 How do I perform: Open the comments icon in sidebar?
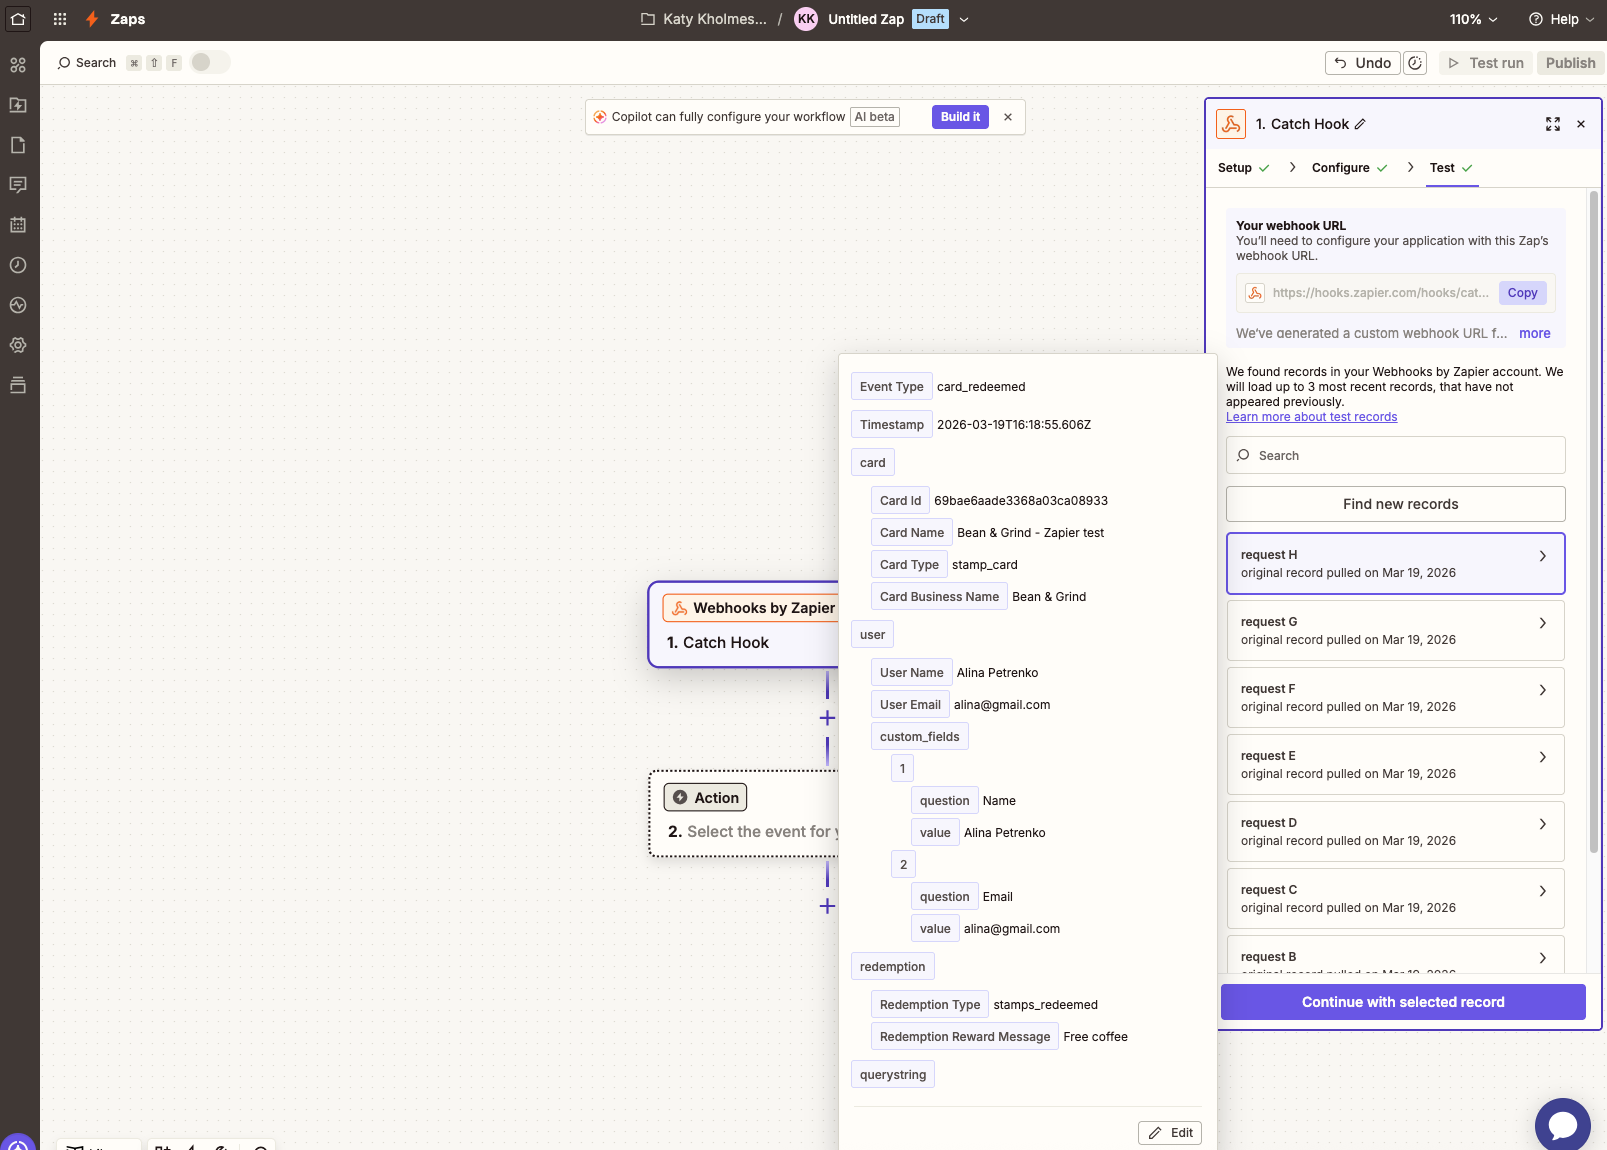(x=18, y=185)
